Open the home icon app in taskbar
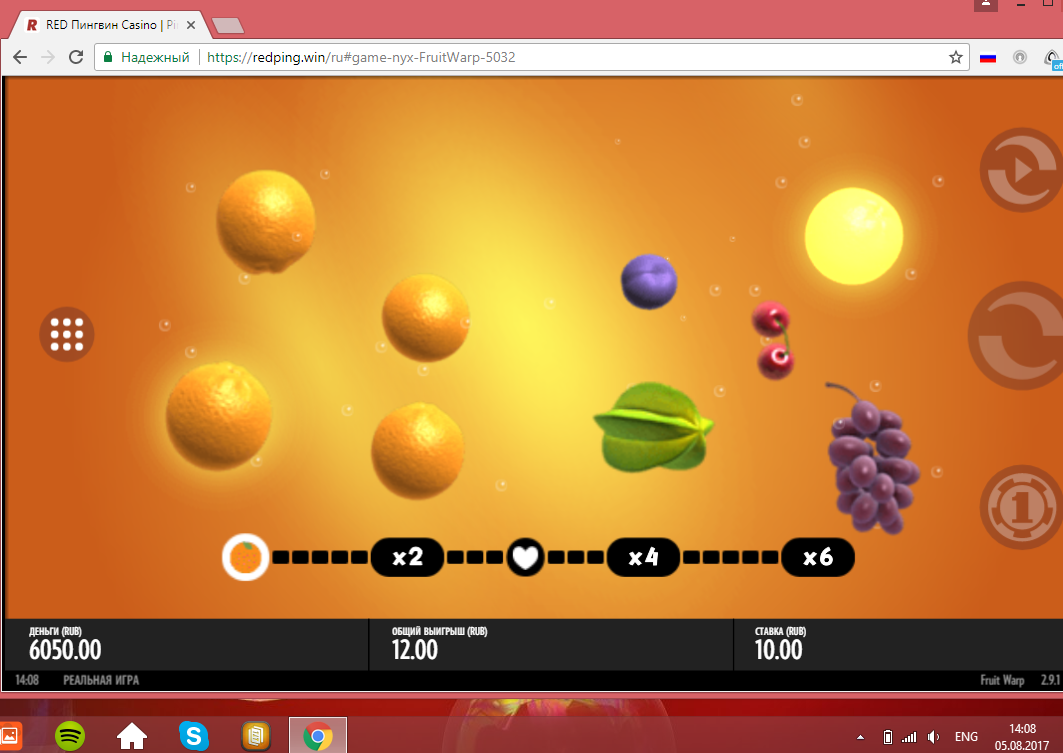The width and height of the screenshot is (1063, 753). click(132, 736)
